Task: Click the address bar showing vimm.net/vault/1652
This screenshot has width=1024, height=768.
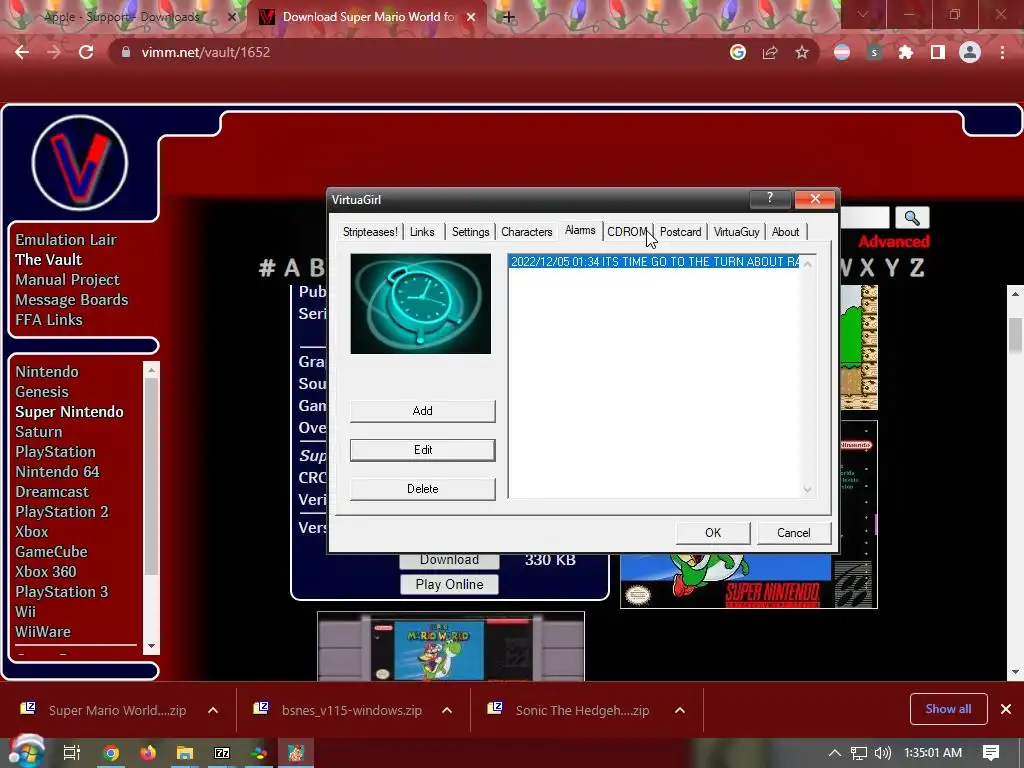Action: 418,52
